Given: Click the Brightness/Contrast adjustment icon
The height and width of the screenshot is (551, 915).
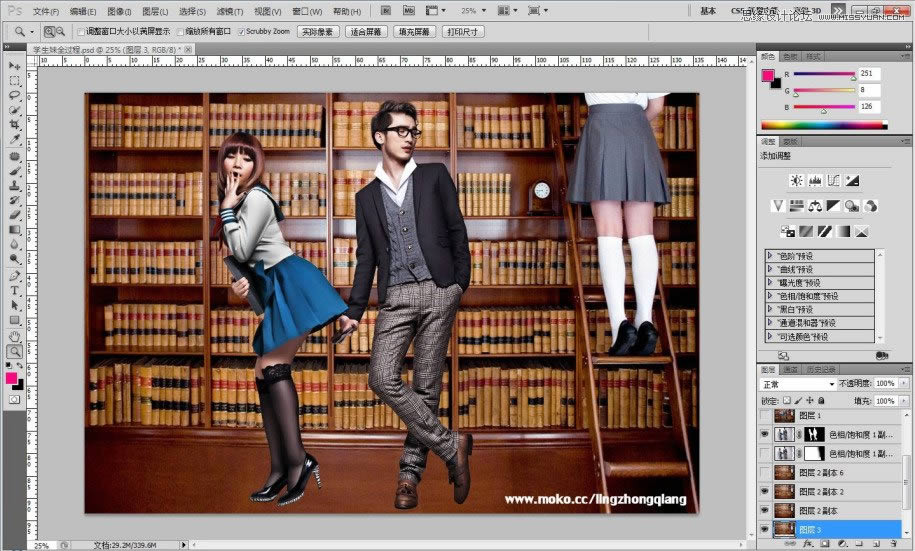Looking at the screenshot, I should pyautogui.click(x=797, y=180).
